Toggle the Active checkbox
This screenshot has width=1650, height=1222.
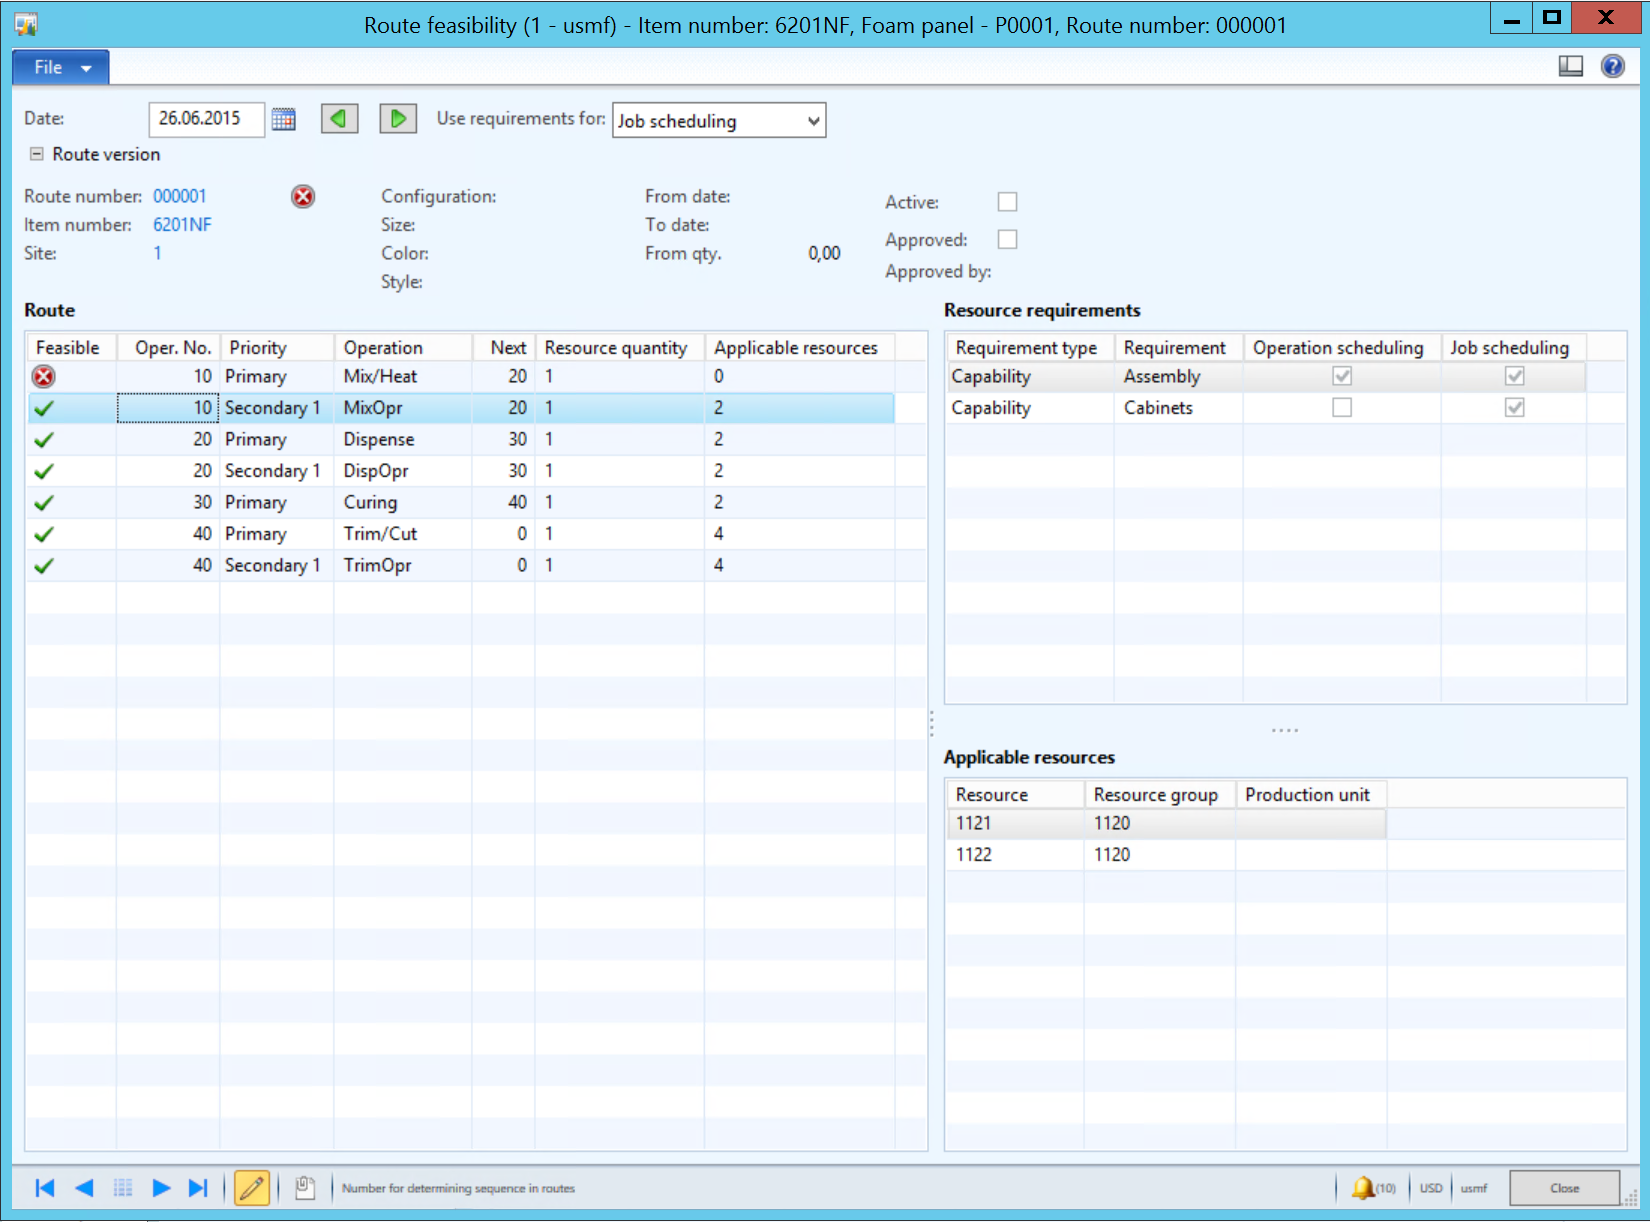click(x=1007, y=202)
